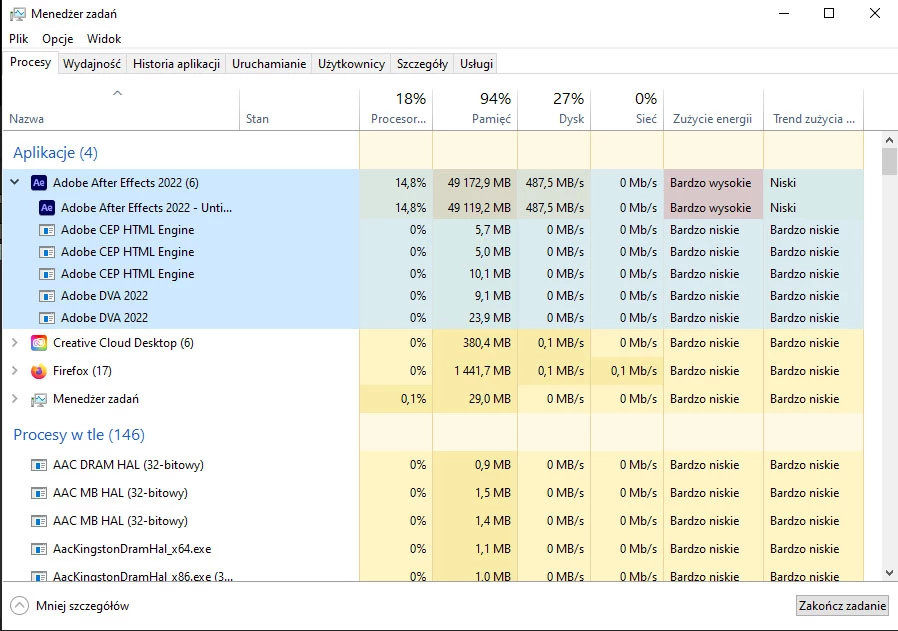Click the vertical scrollbar thumb
Image resolution: width=898 pixels, height=631 pixels.
pos(889,161)
